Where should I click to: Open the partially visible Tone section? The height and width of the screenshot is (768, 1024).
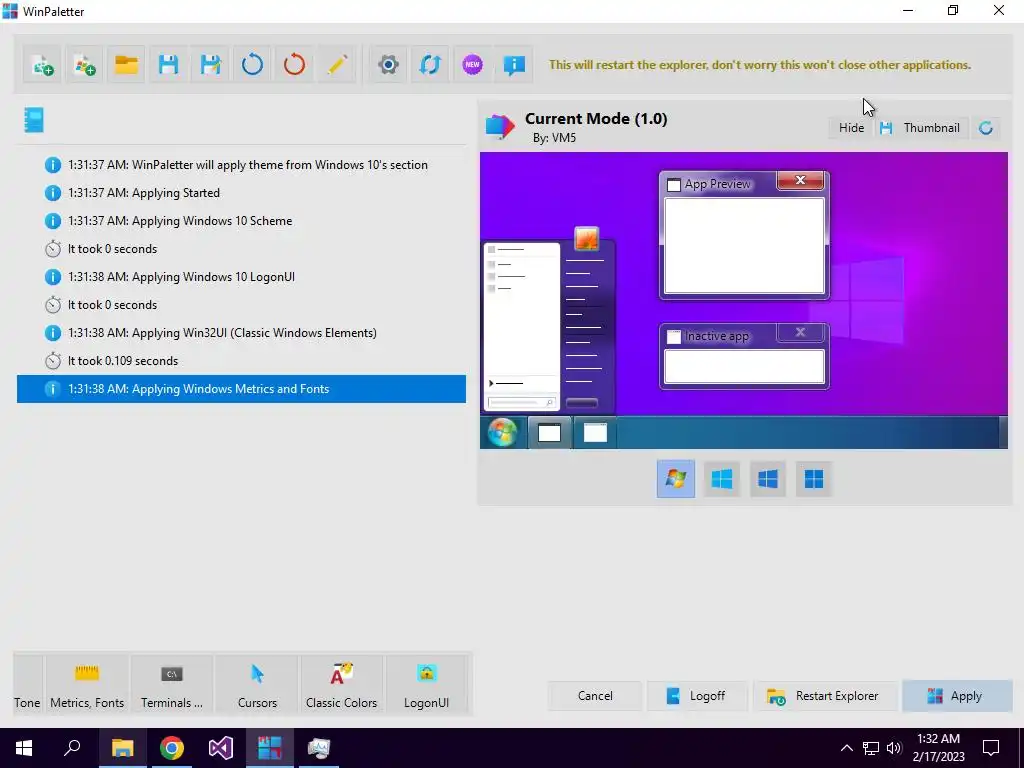(x=27, y=685)
